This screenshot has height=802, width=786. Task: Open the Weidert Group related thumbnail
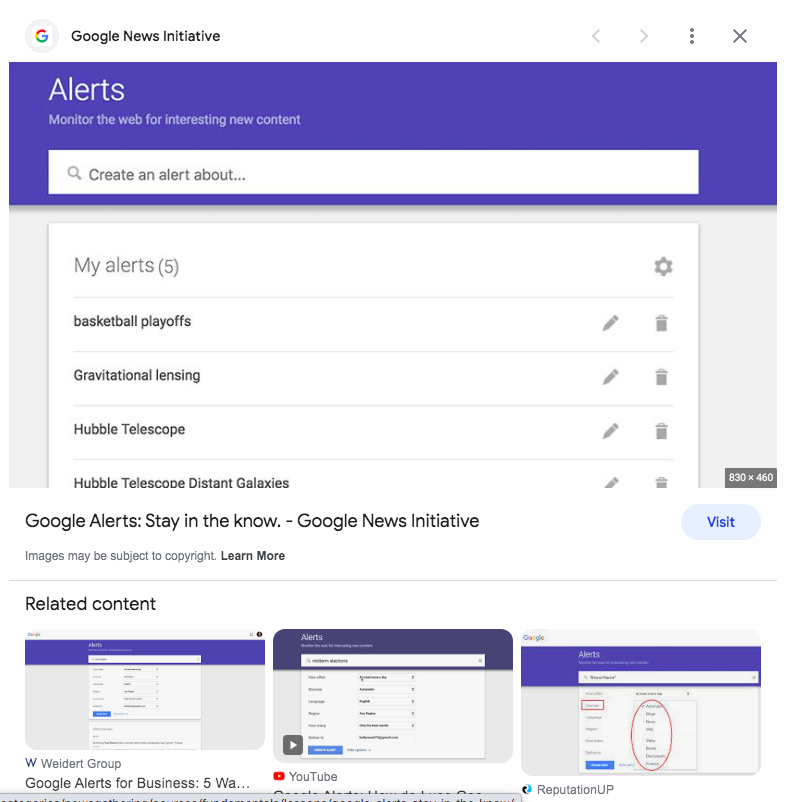[x=145, y=689]
